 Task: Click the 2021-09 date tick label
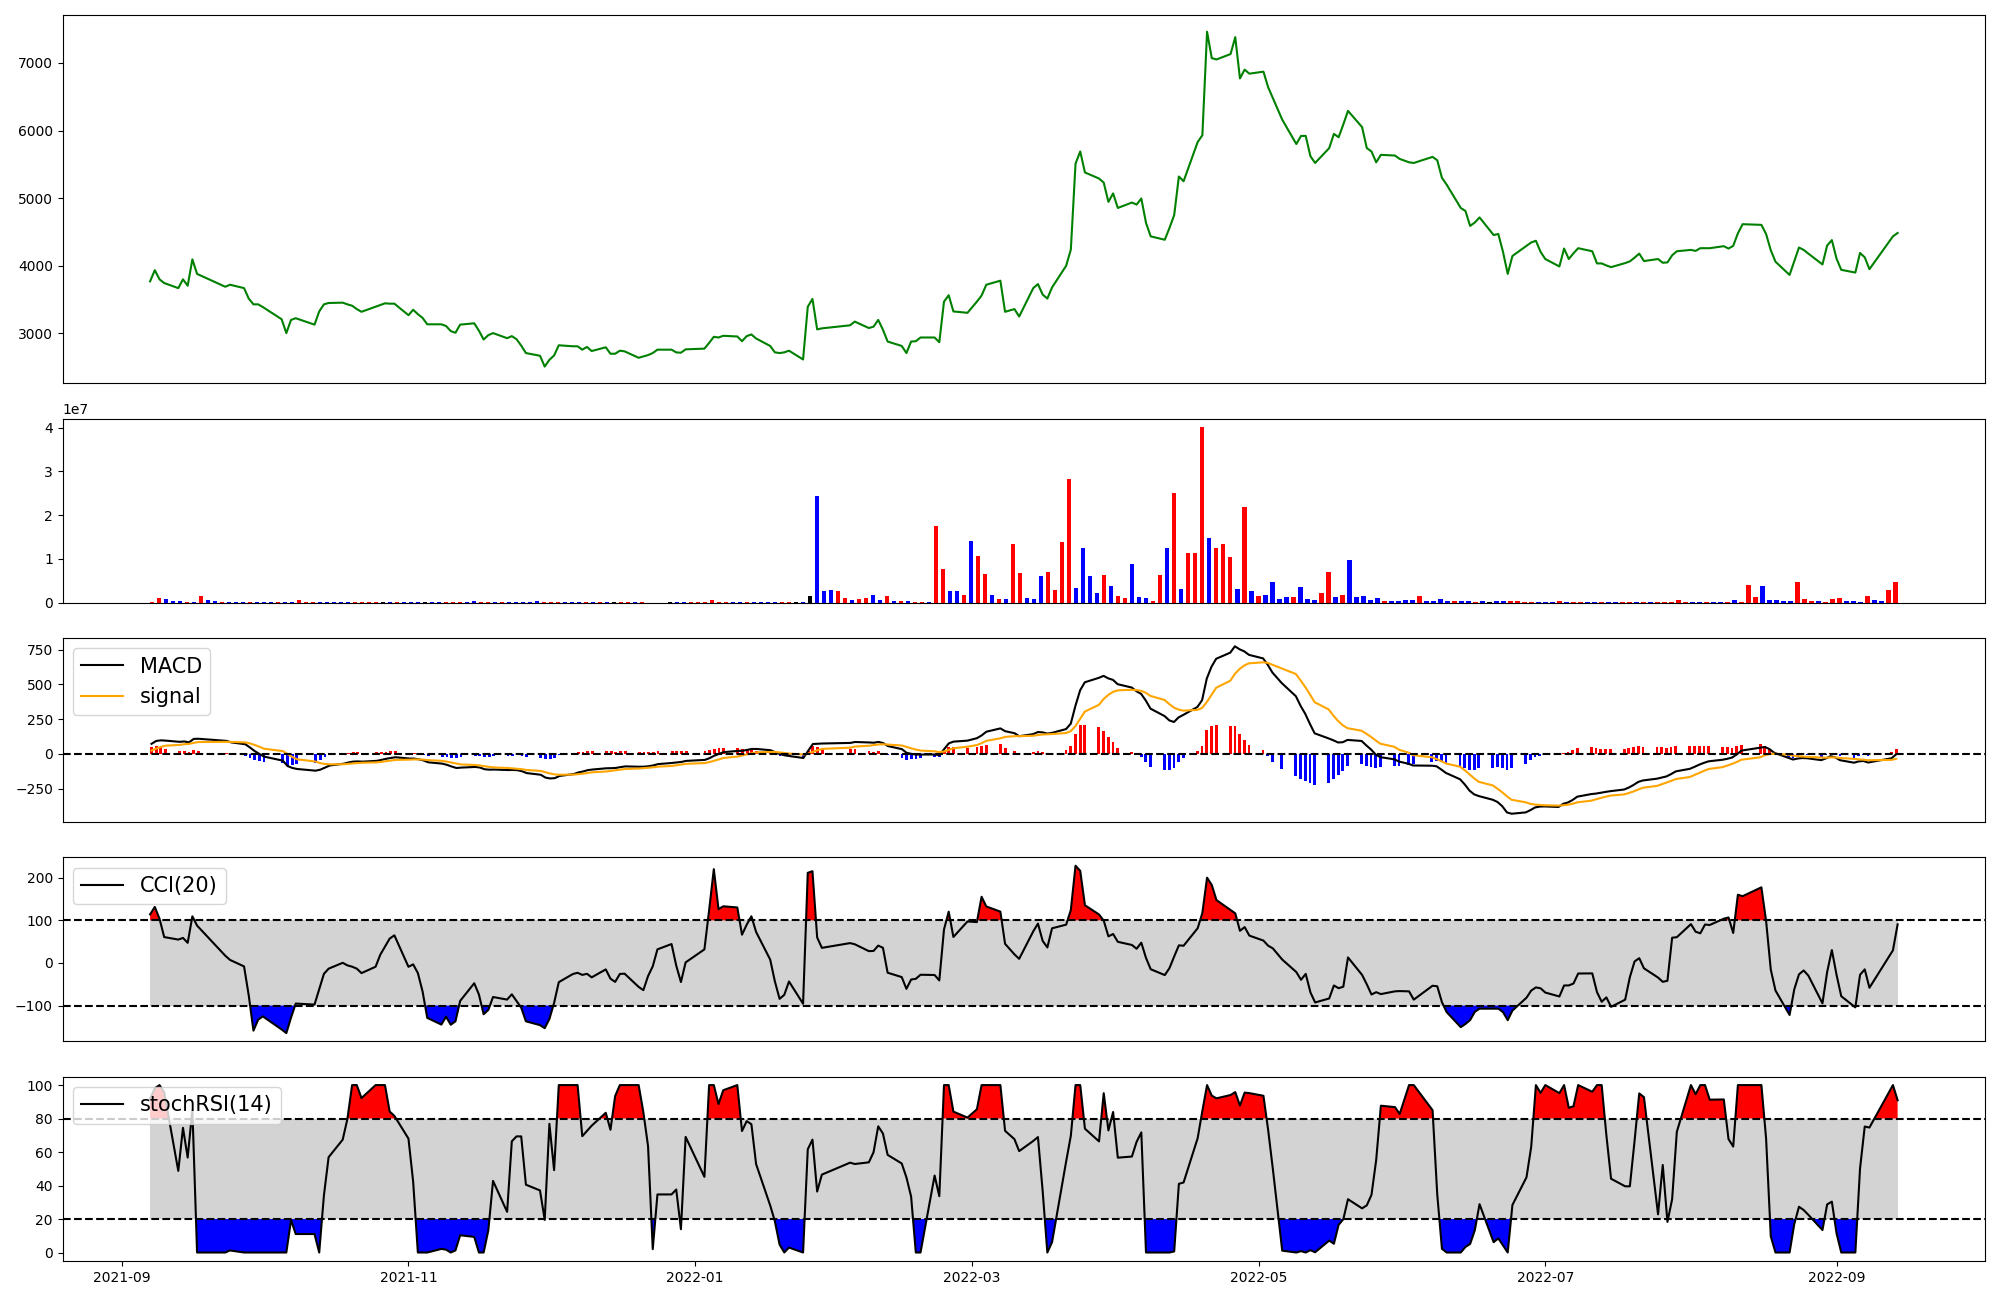[123, 1277]
